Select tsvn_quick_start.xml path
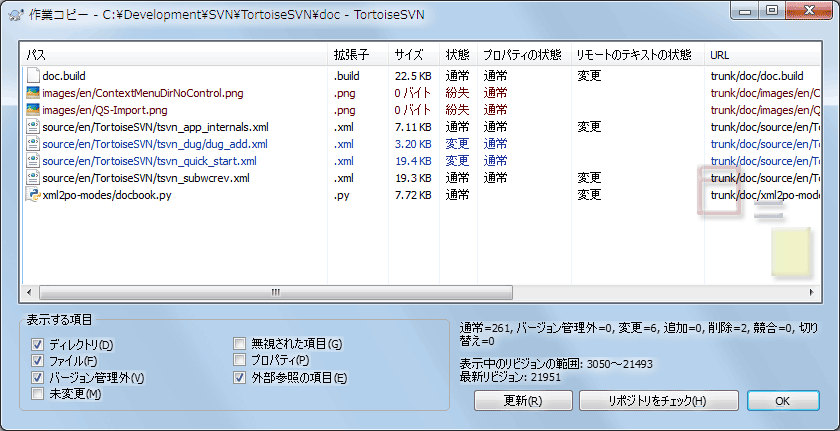The image size is (840, 431). coord(149,161)
